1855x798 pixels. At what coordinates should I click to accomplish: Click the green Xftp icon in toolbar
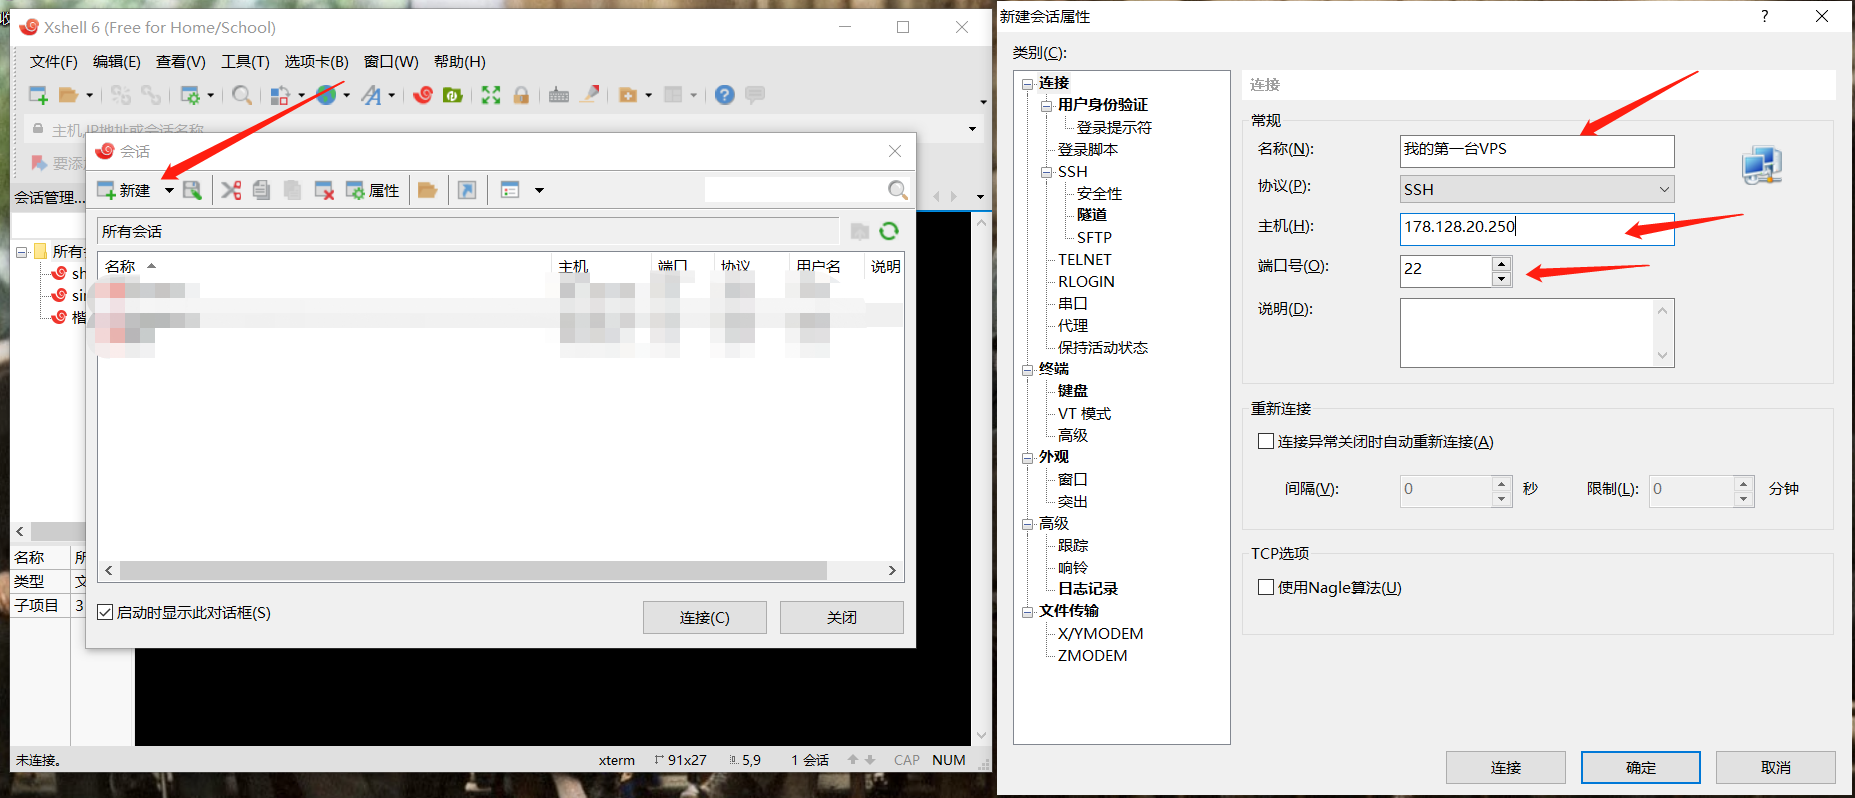pyautogui.click(x=453, y=95)
